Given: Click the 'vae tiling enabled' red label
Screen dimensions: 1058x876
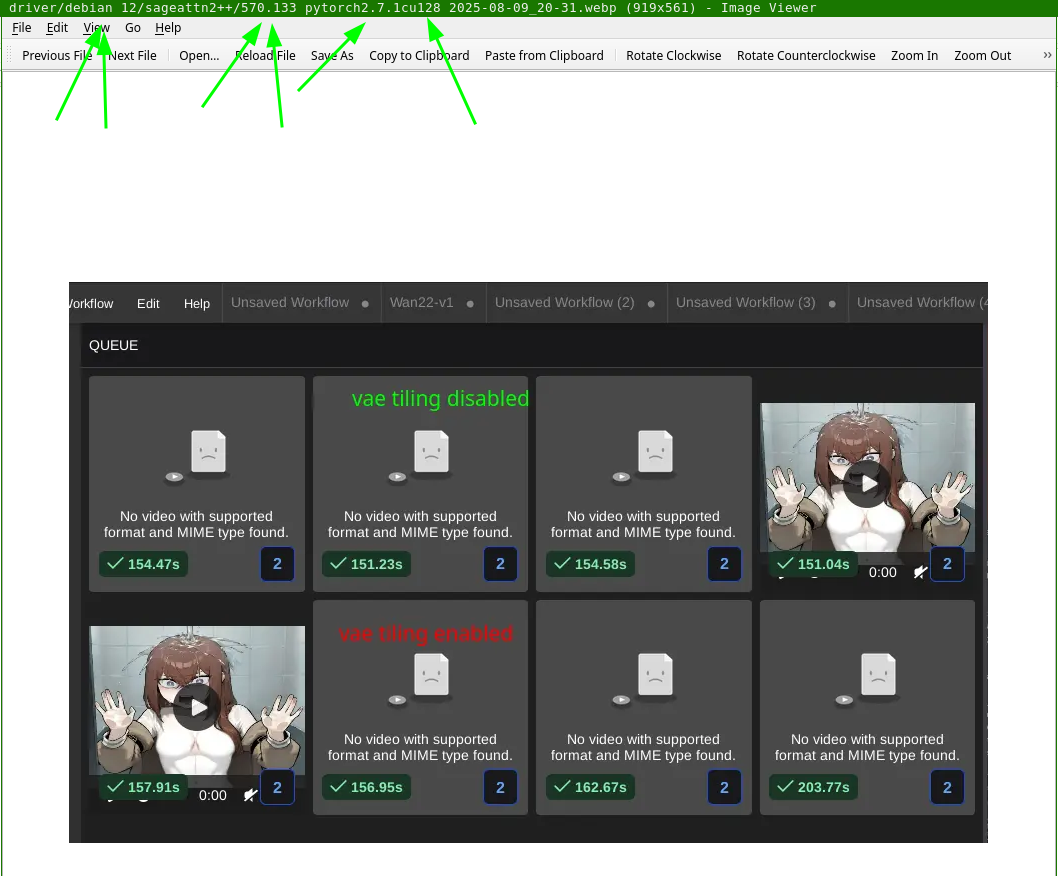Looking at the screenshot, I should pyautogui.click(x=426, y=633).
